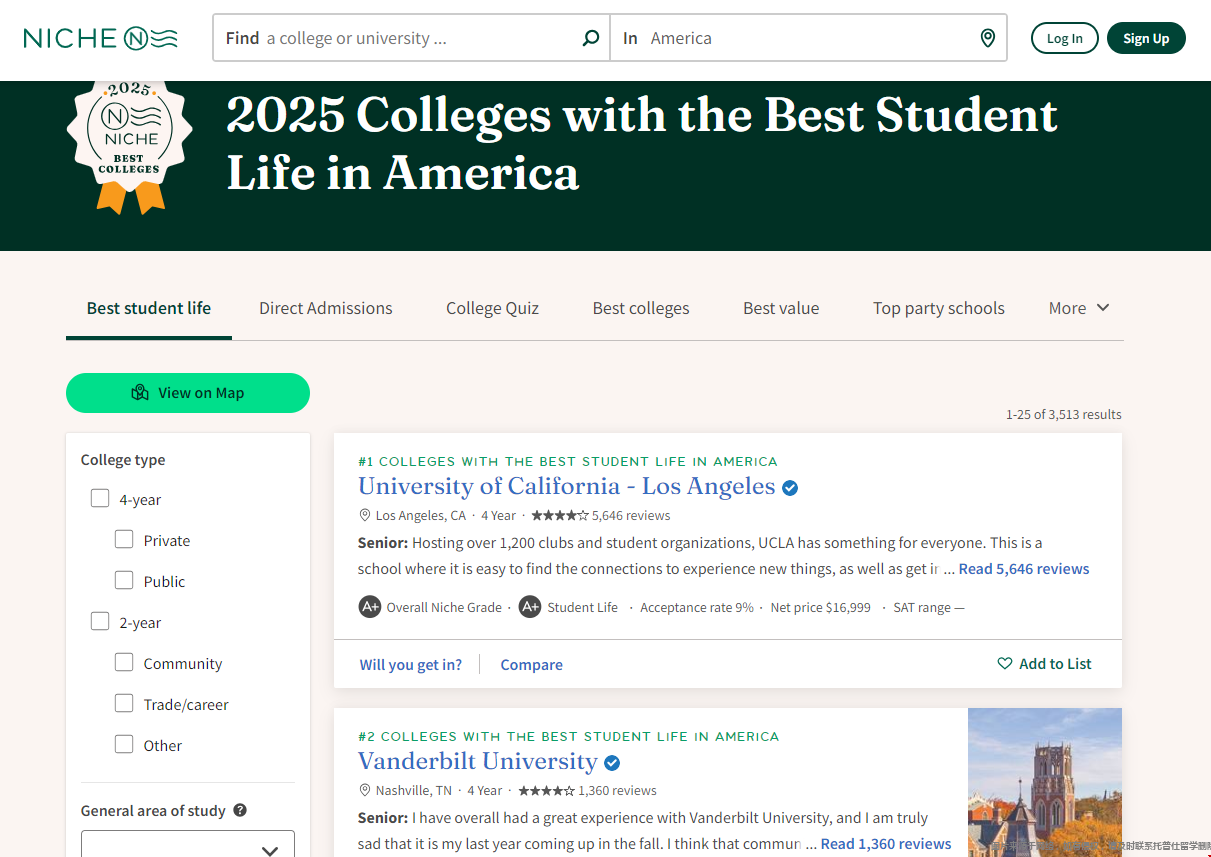
Task: Click the View on Map button
Action: [188, 393]
